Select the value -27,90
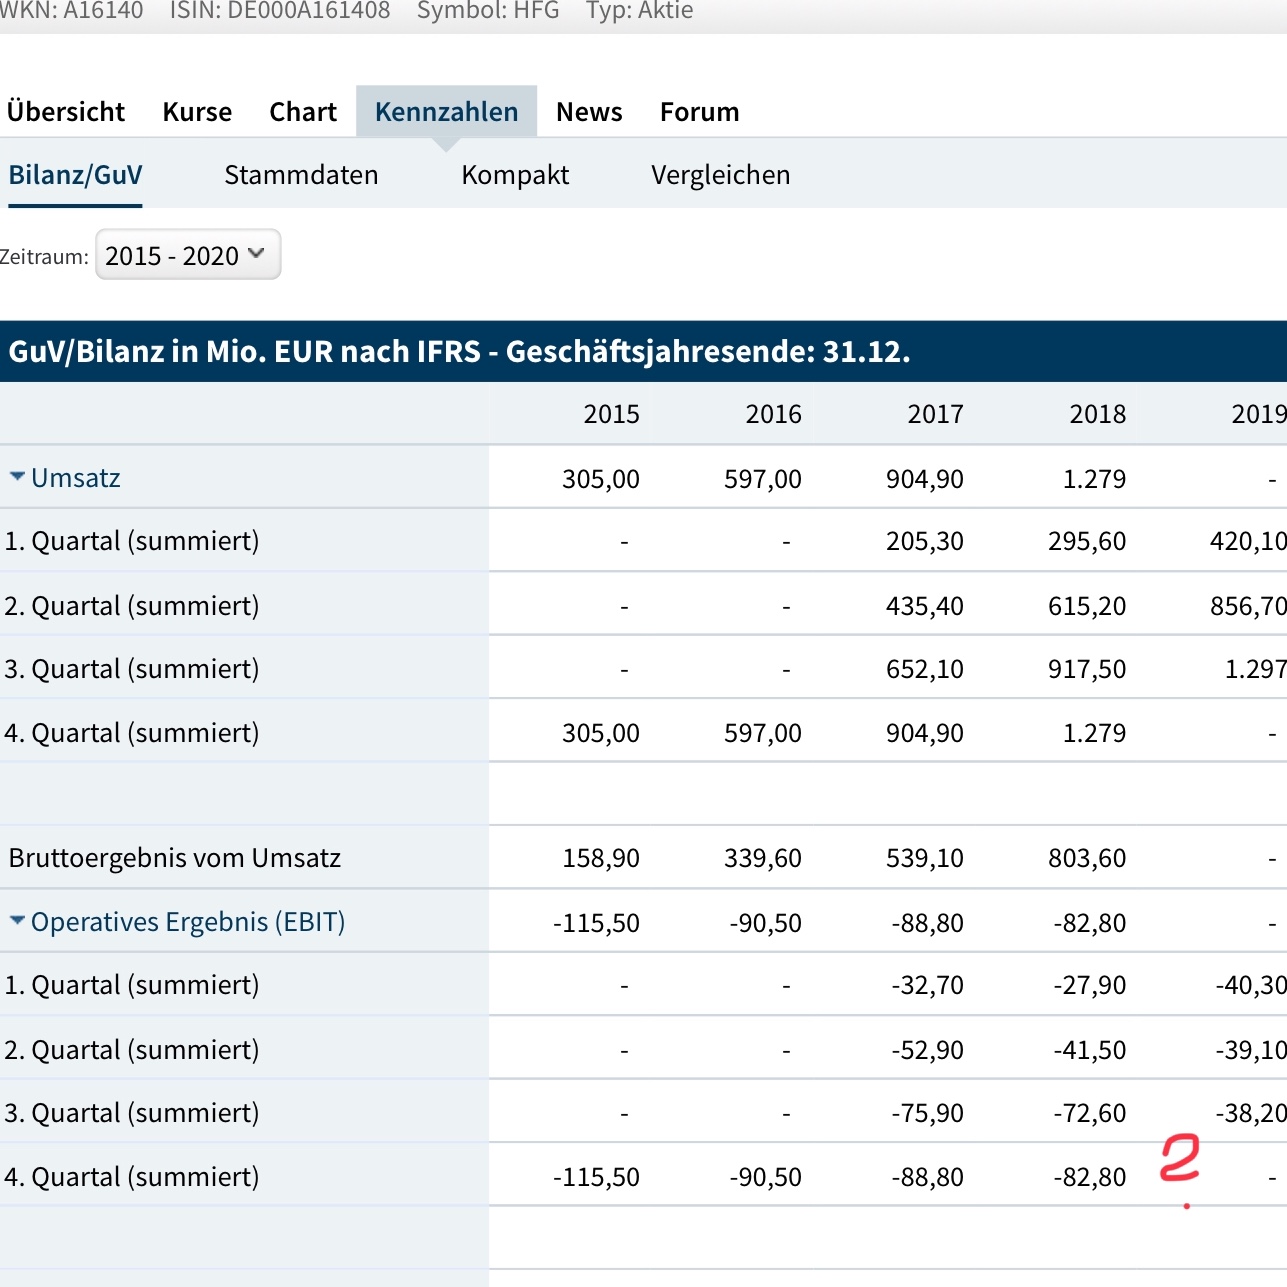Image resolution: width=1287 pixels, height=1287 pixels. (1090, 986)
